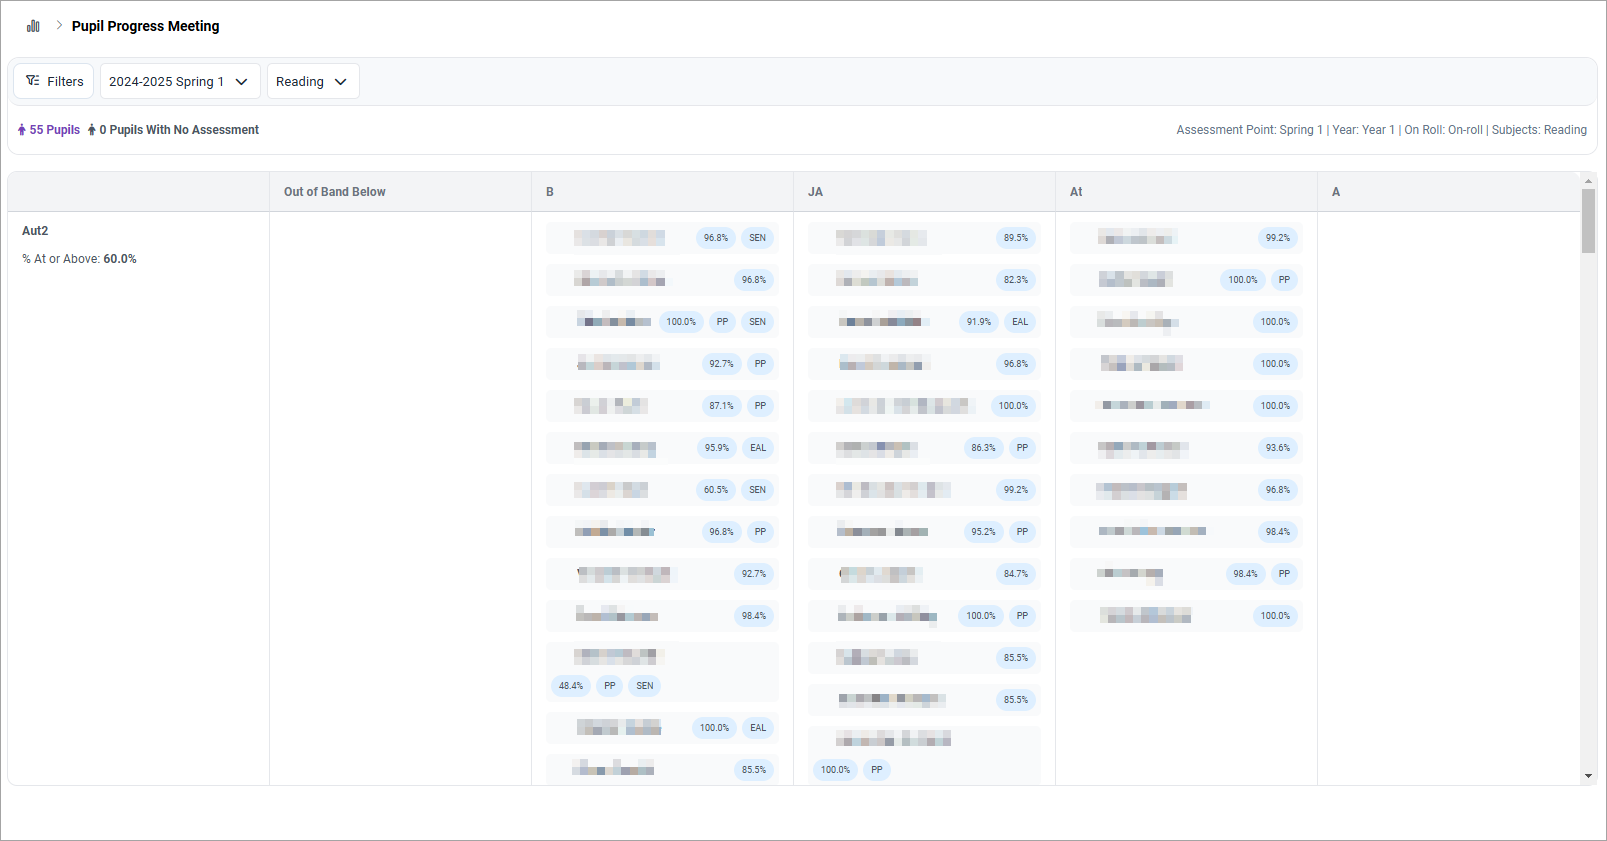Click the vertical scrollbar thumb
Screen dimensions: 1607x841
(1588, 221)
